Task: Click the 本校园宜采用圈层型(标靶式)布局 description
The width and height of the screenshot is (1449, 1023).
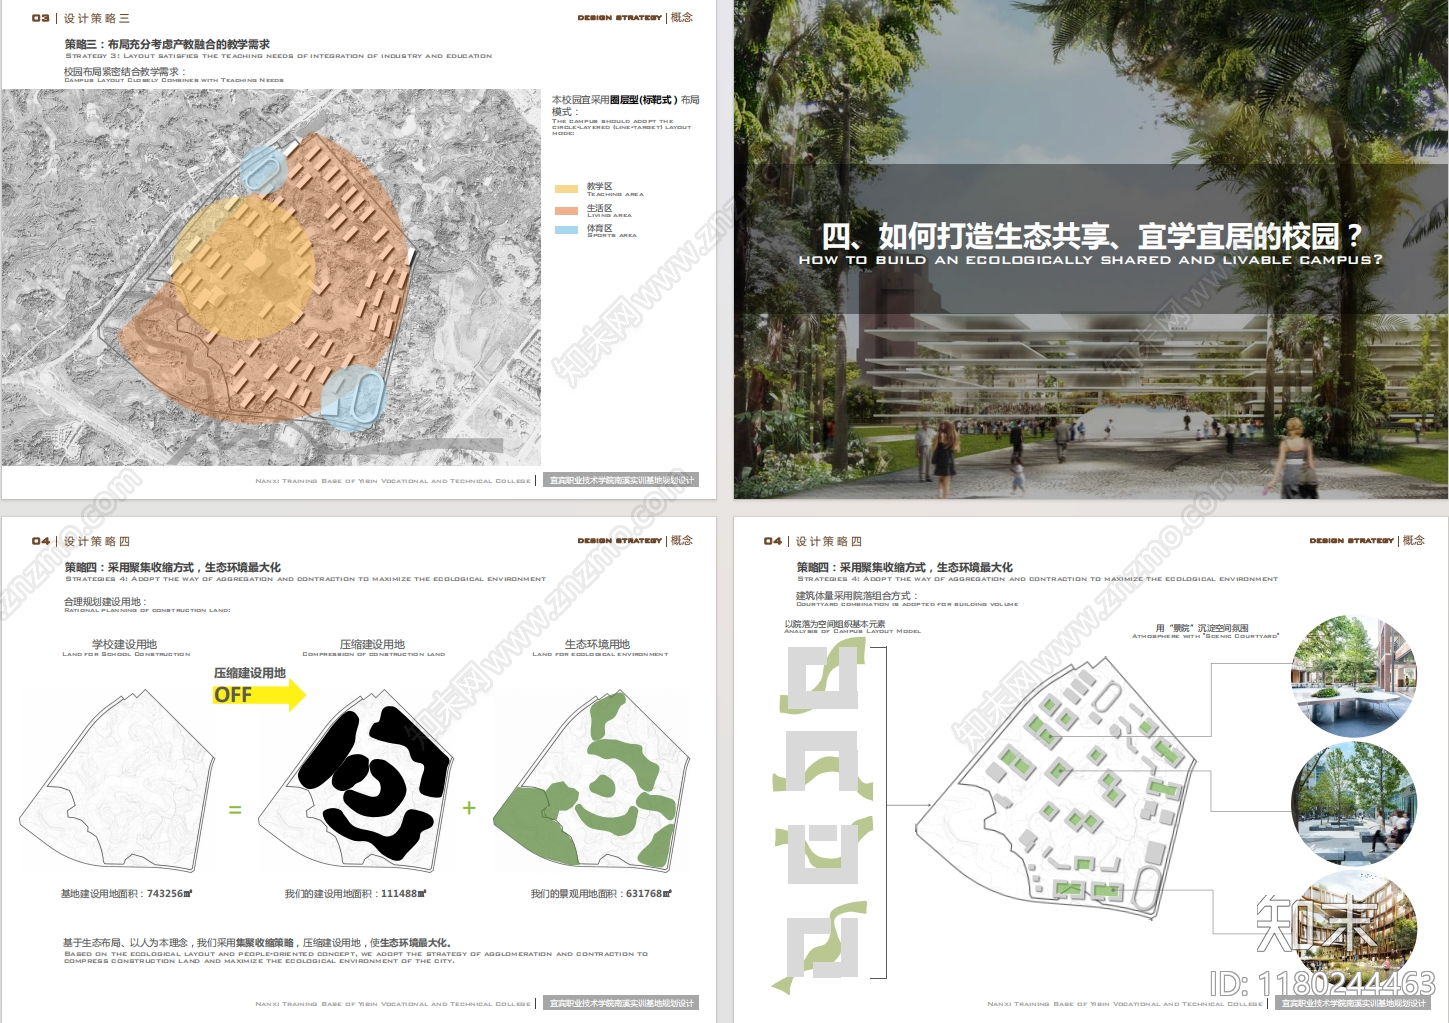Action: tap(625, 106)
